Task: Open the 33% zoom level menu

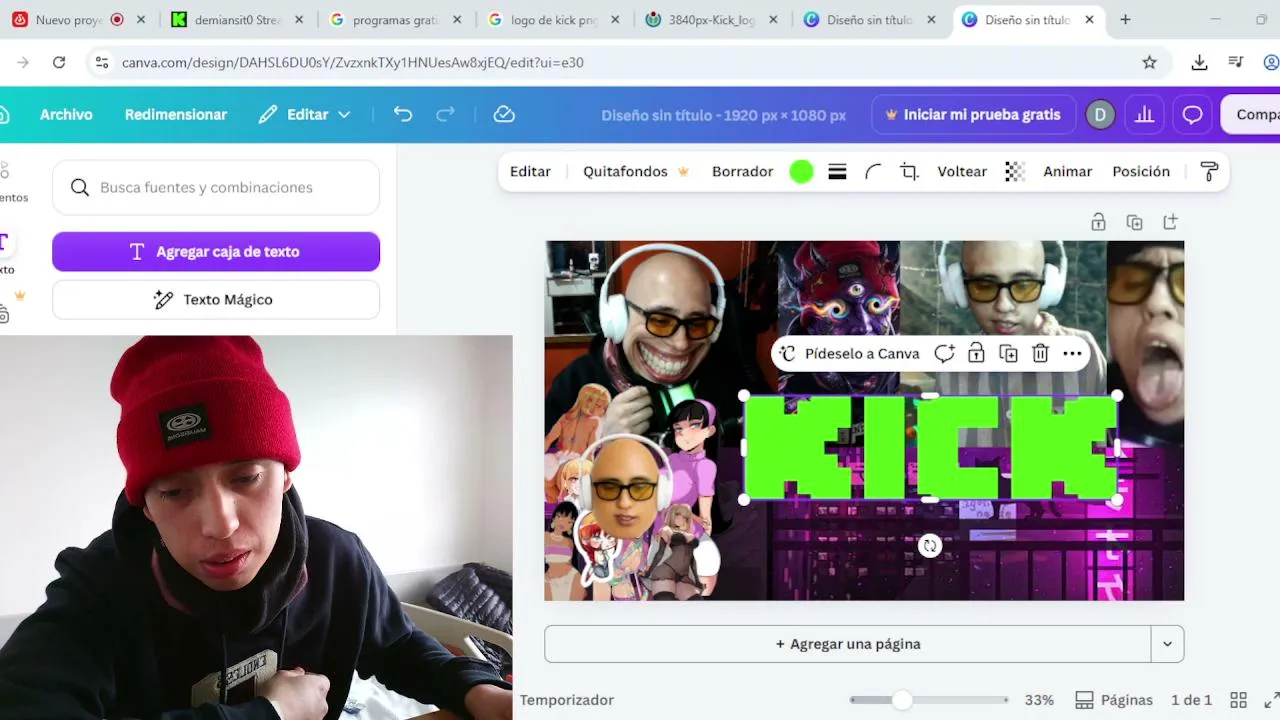Action: click(x=1039, y=700)
